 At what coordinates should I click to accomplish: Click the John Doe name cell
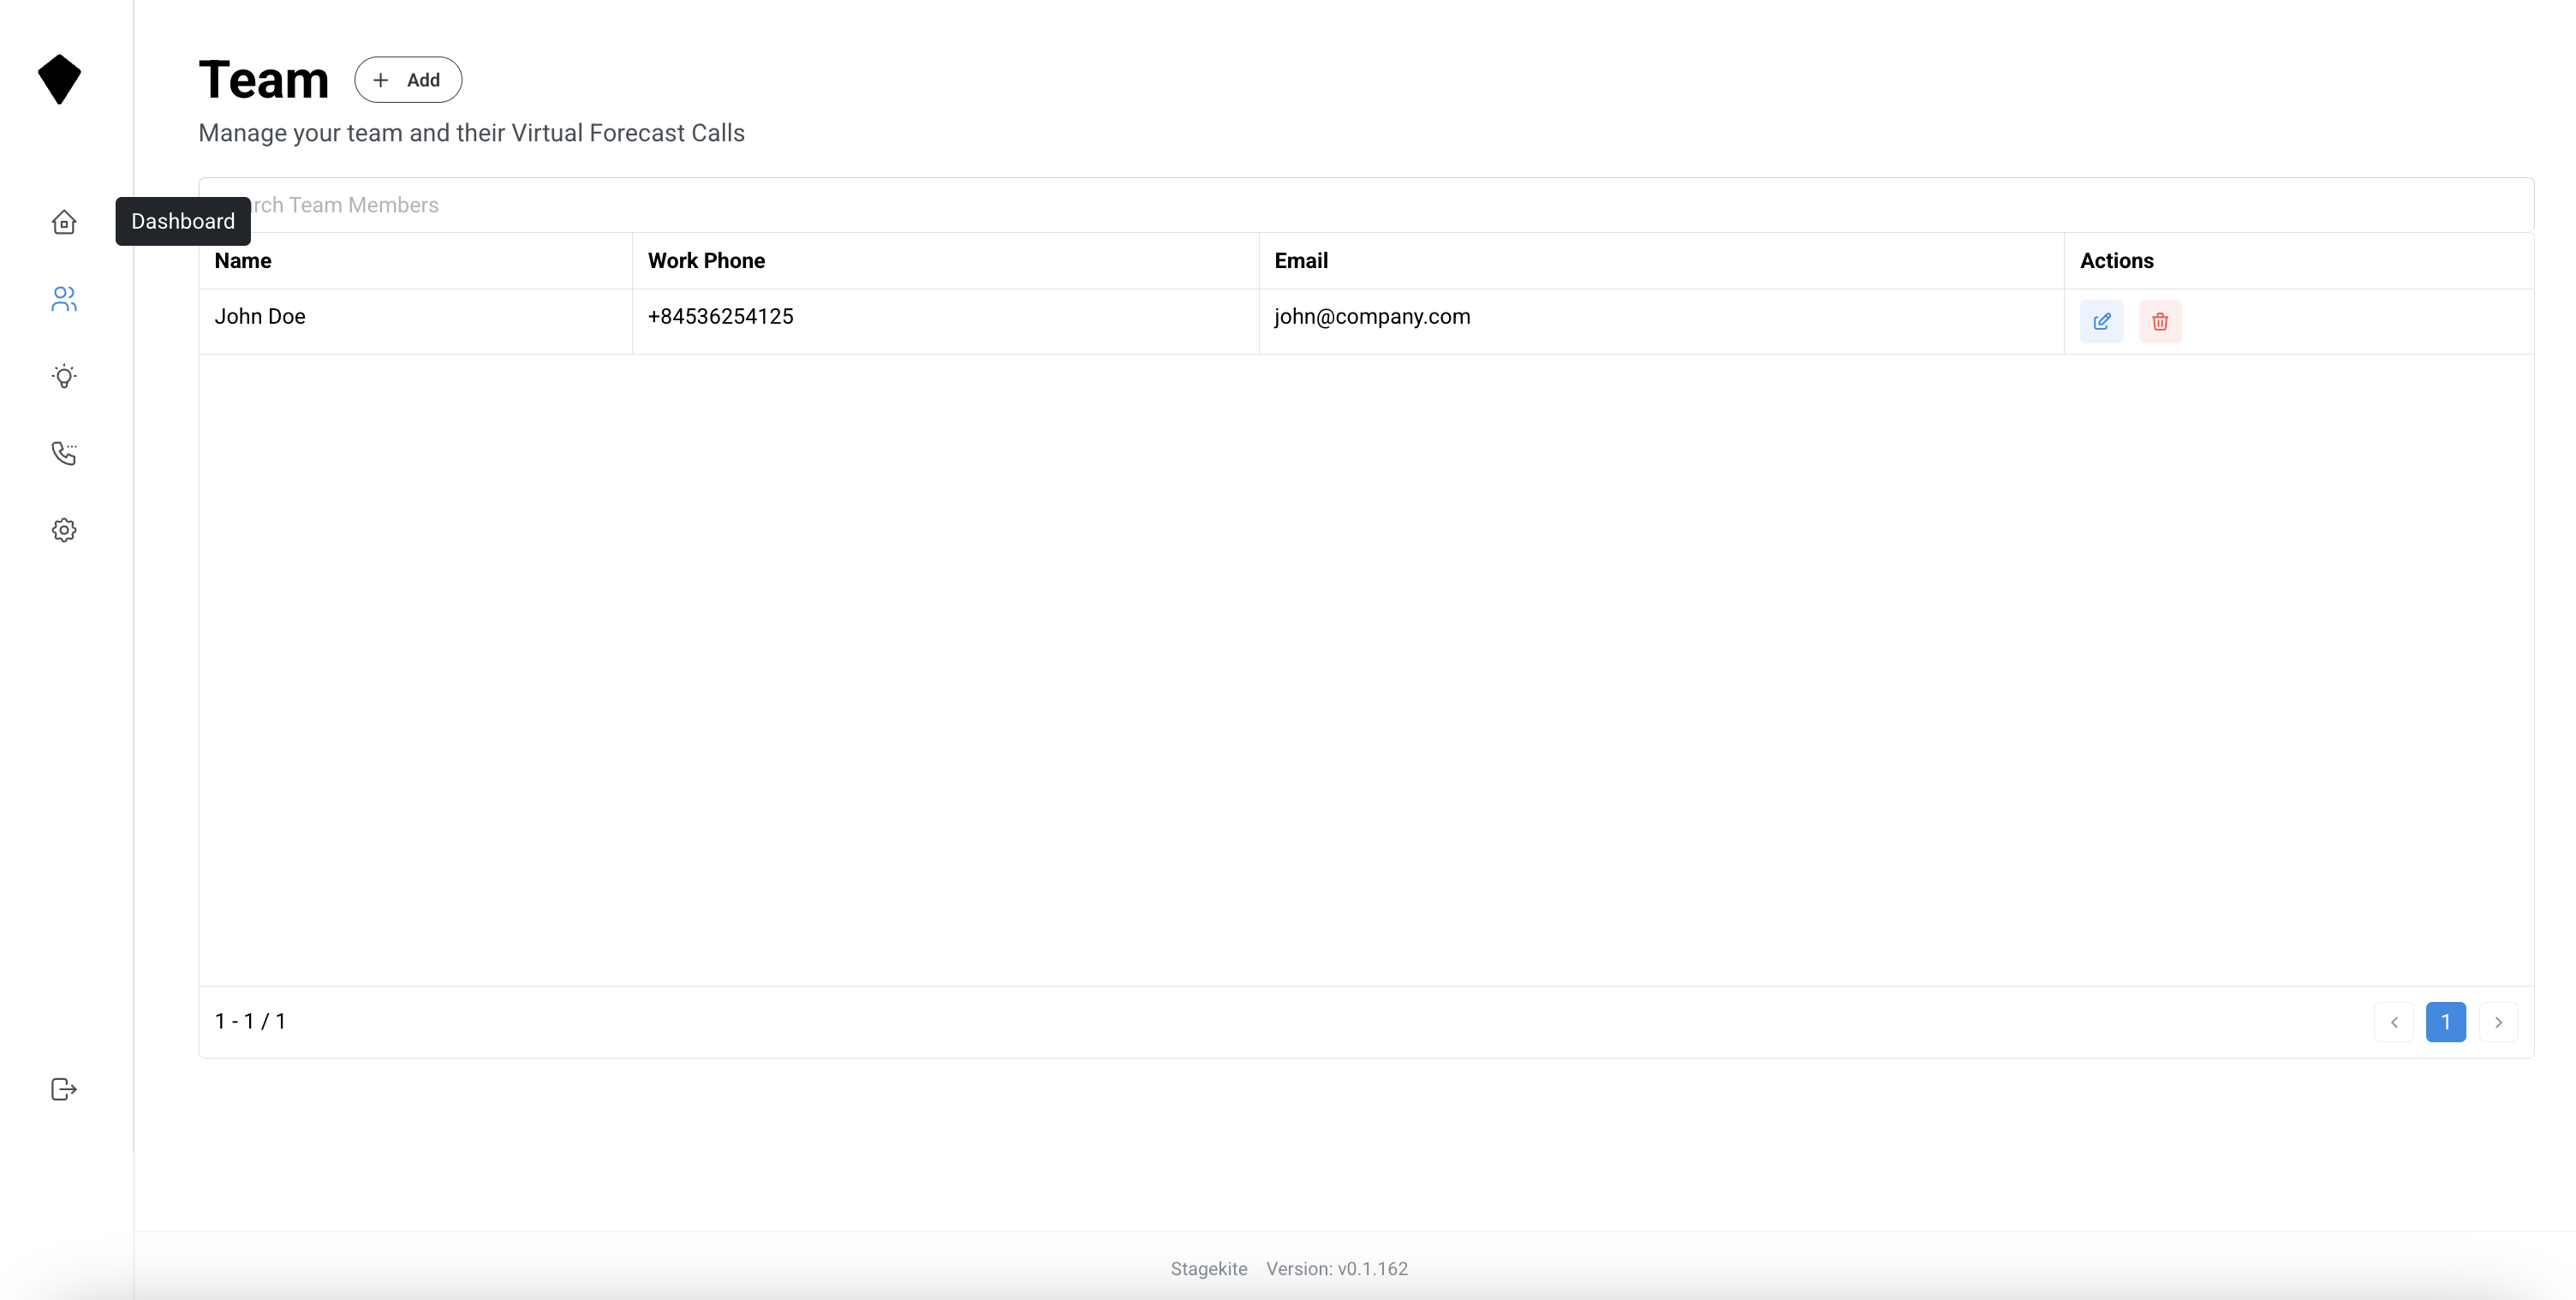point(260,317)
